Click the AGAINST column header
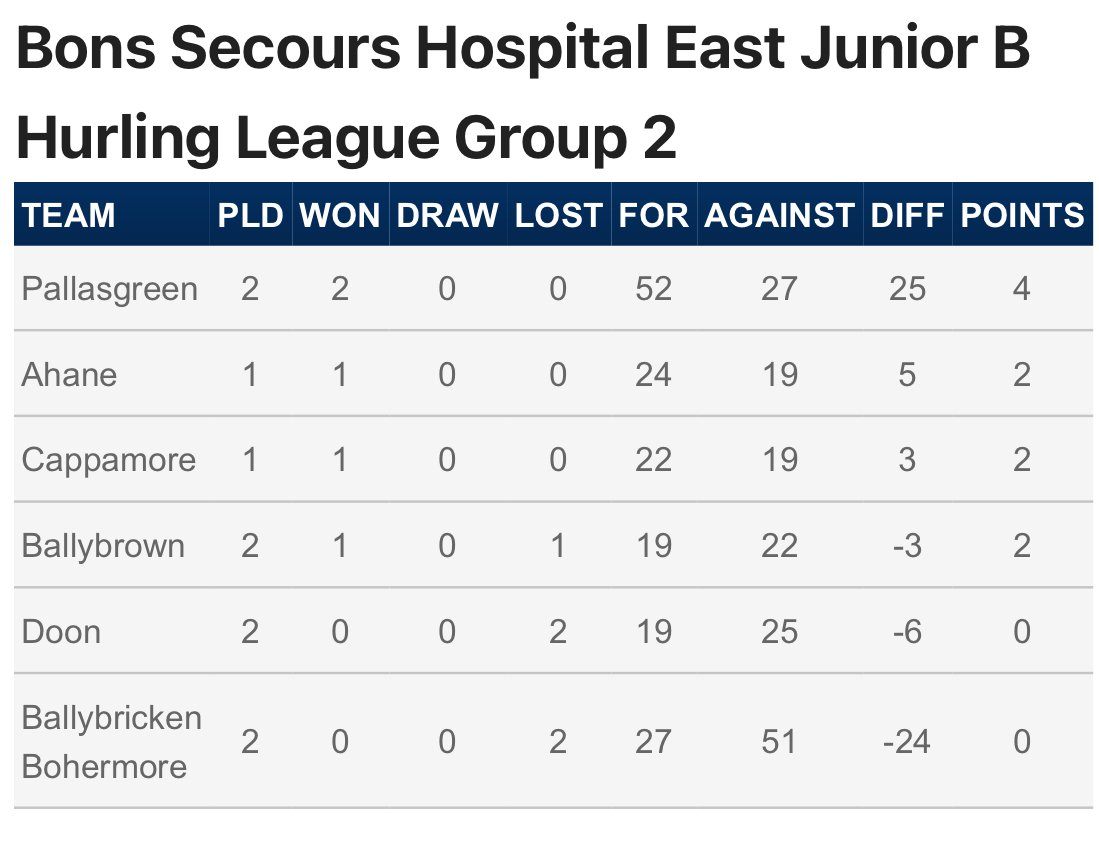The height and width of the screenshot is (850, 1099). coord(779,214)
